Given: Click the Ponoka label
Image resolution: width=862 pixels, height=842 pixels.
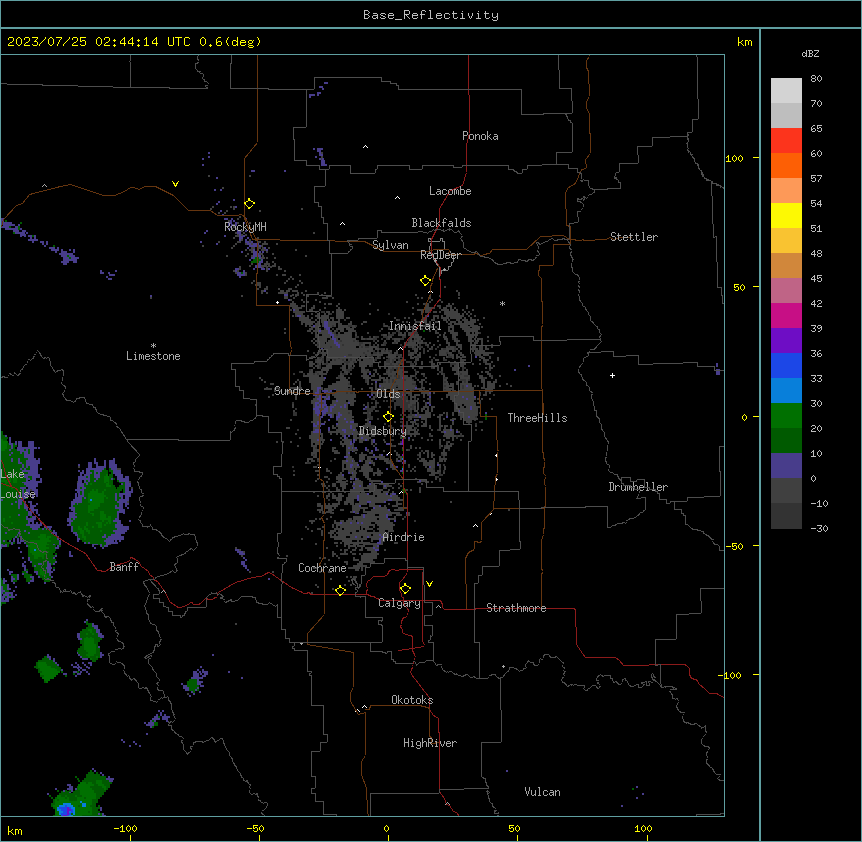Looking at the screenshot, I should click(x=480, y=136).
